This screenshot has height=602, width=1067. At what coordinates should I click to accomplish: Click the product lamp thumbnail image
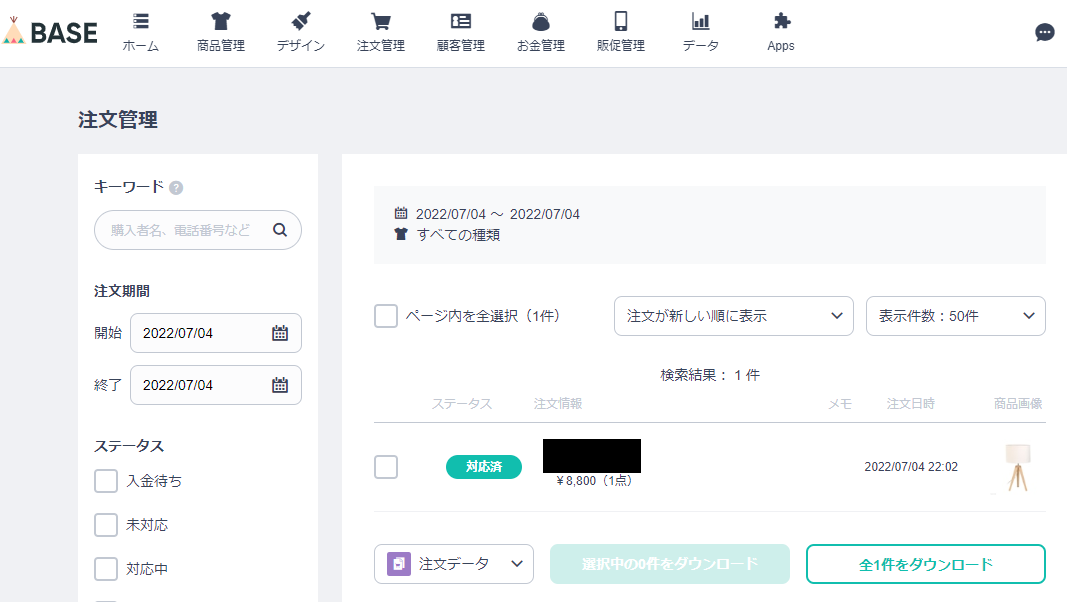pyautogui.click(x=1018, y=467)
